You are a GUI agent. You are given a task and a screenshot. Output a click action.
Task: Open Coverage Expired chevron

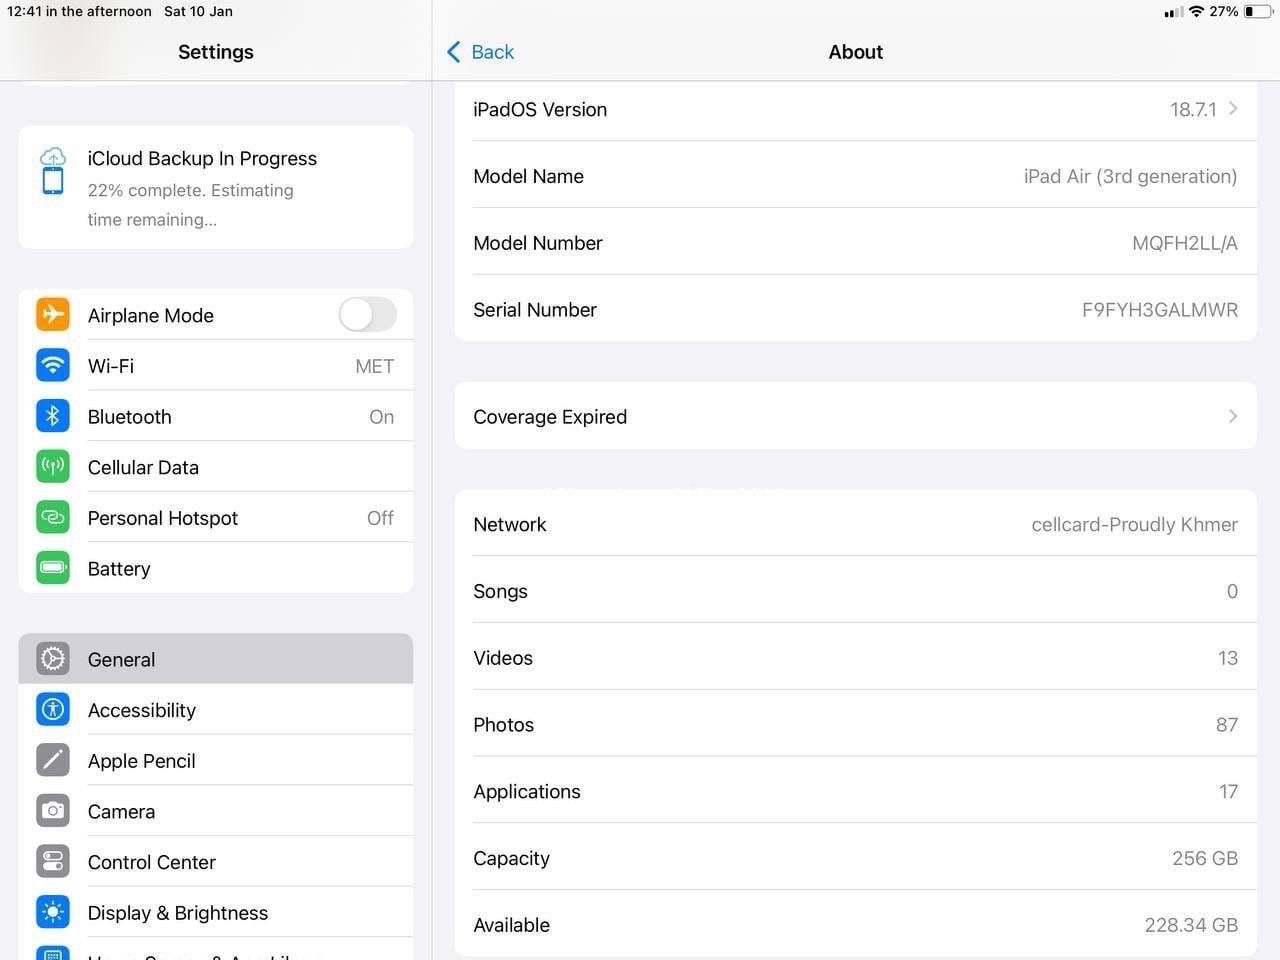tap(1233, 416)
